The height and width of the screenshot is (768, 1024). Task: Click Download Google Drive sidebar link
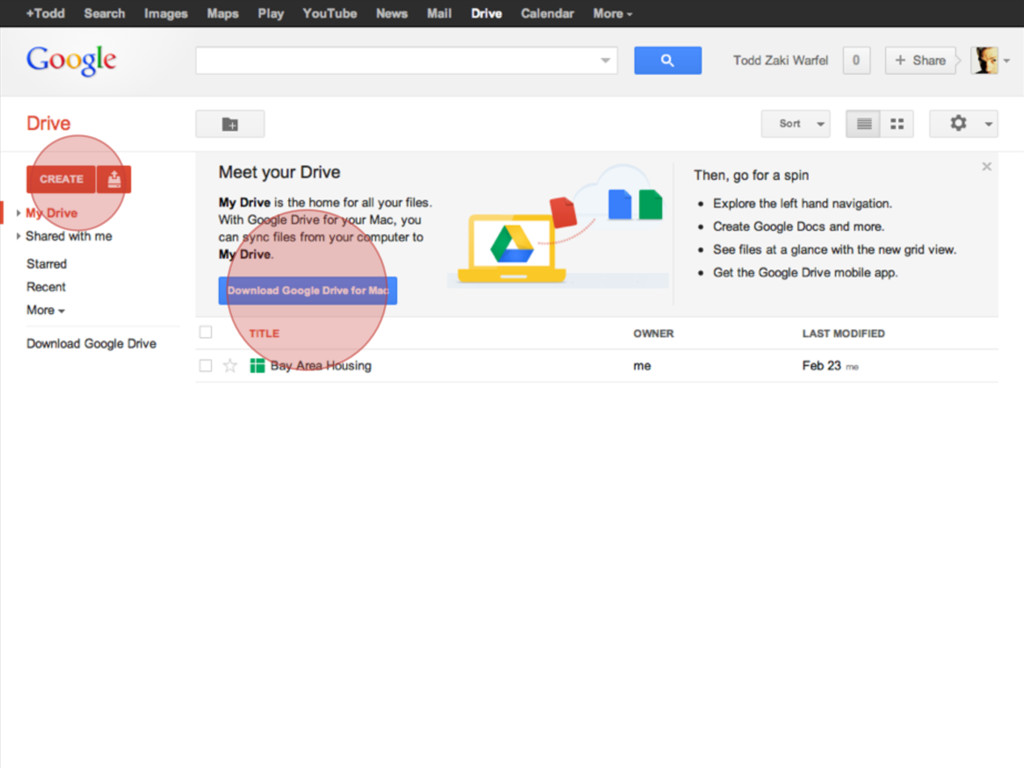[91, 344]
